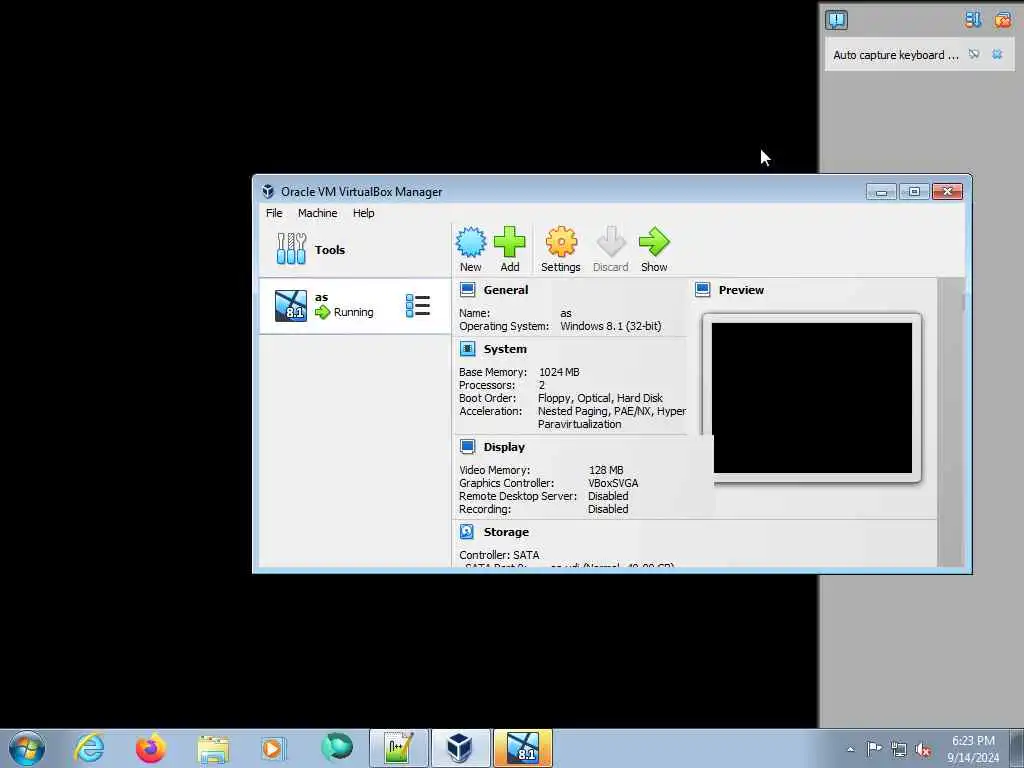Screen dimensions: 1024x768
Task: Open Windows Explorer folder on taskbar
Action: [x=213, y=748]
